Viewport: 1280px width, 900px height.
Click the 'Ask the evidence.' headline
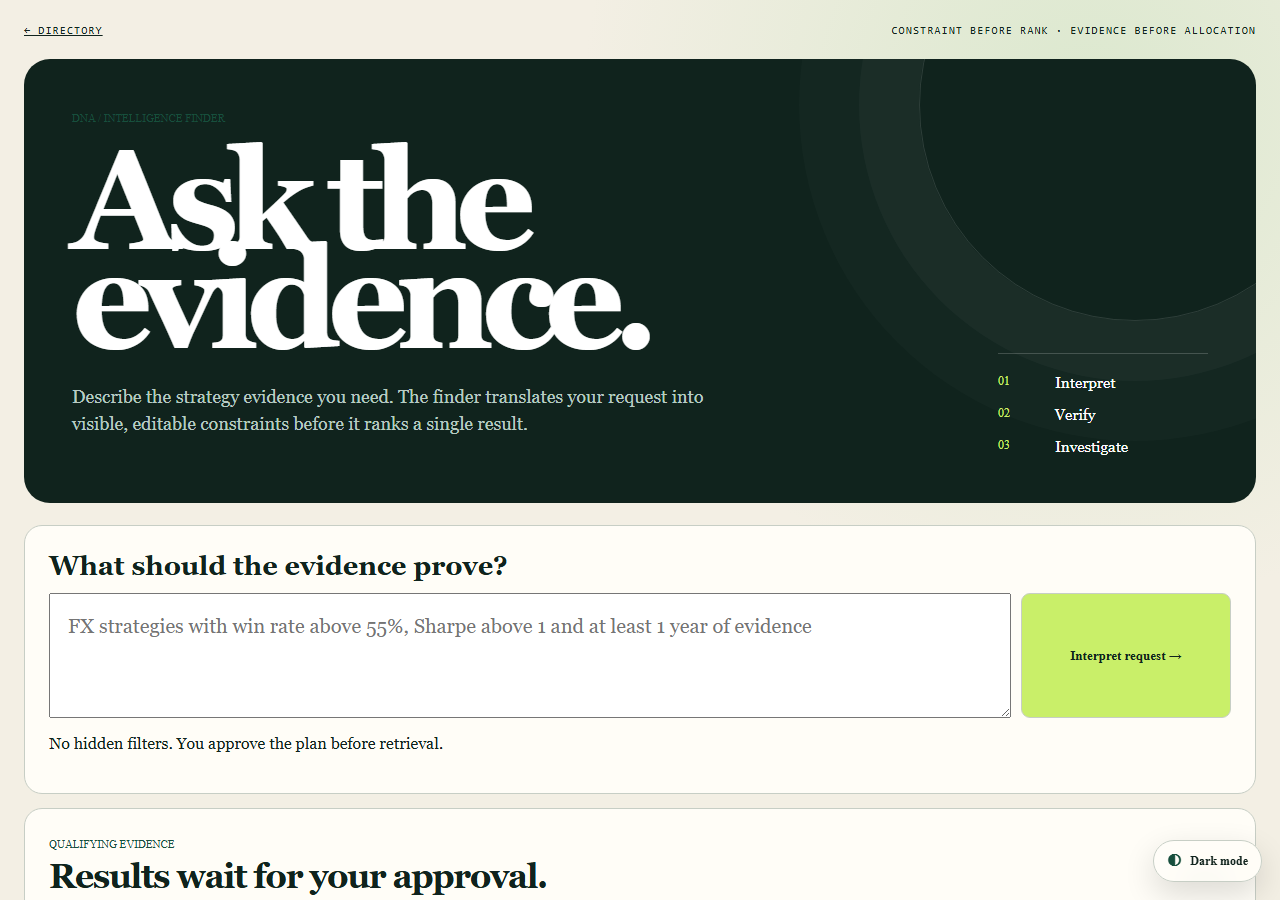[360, 248]
